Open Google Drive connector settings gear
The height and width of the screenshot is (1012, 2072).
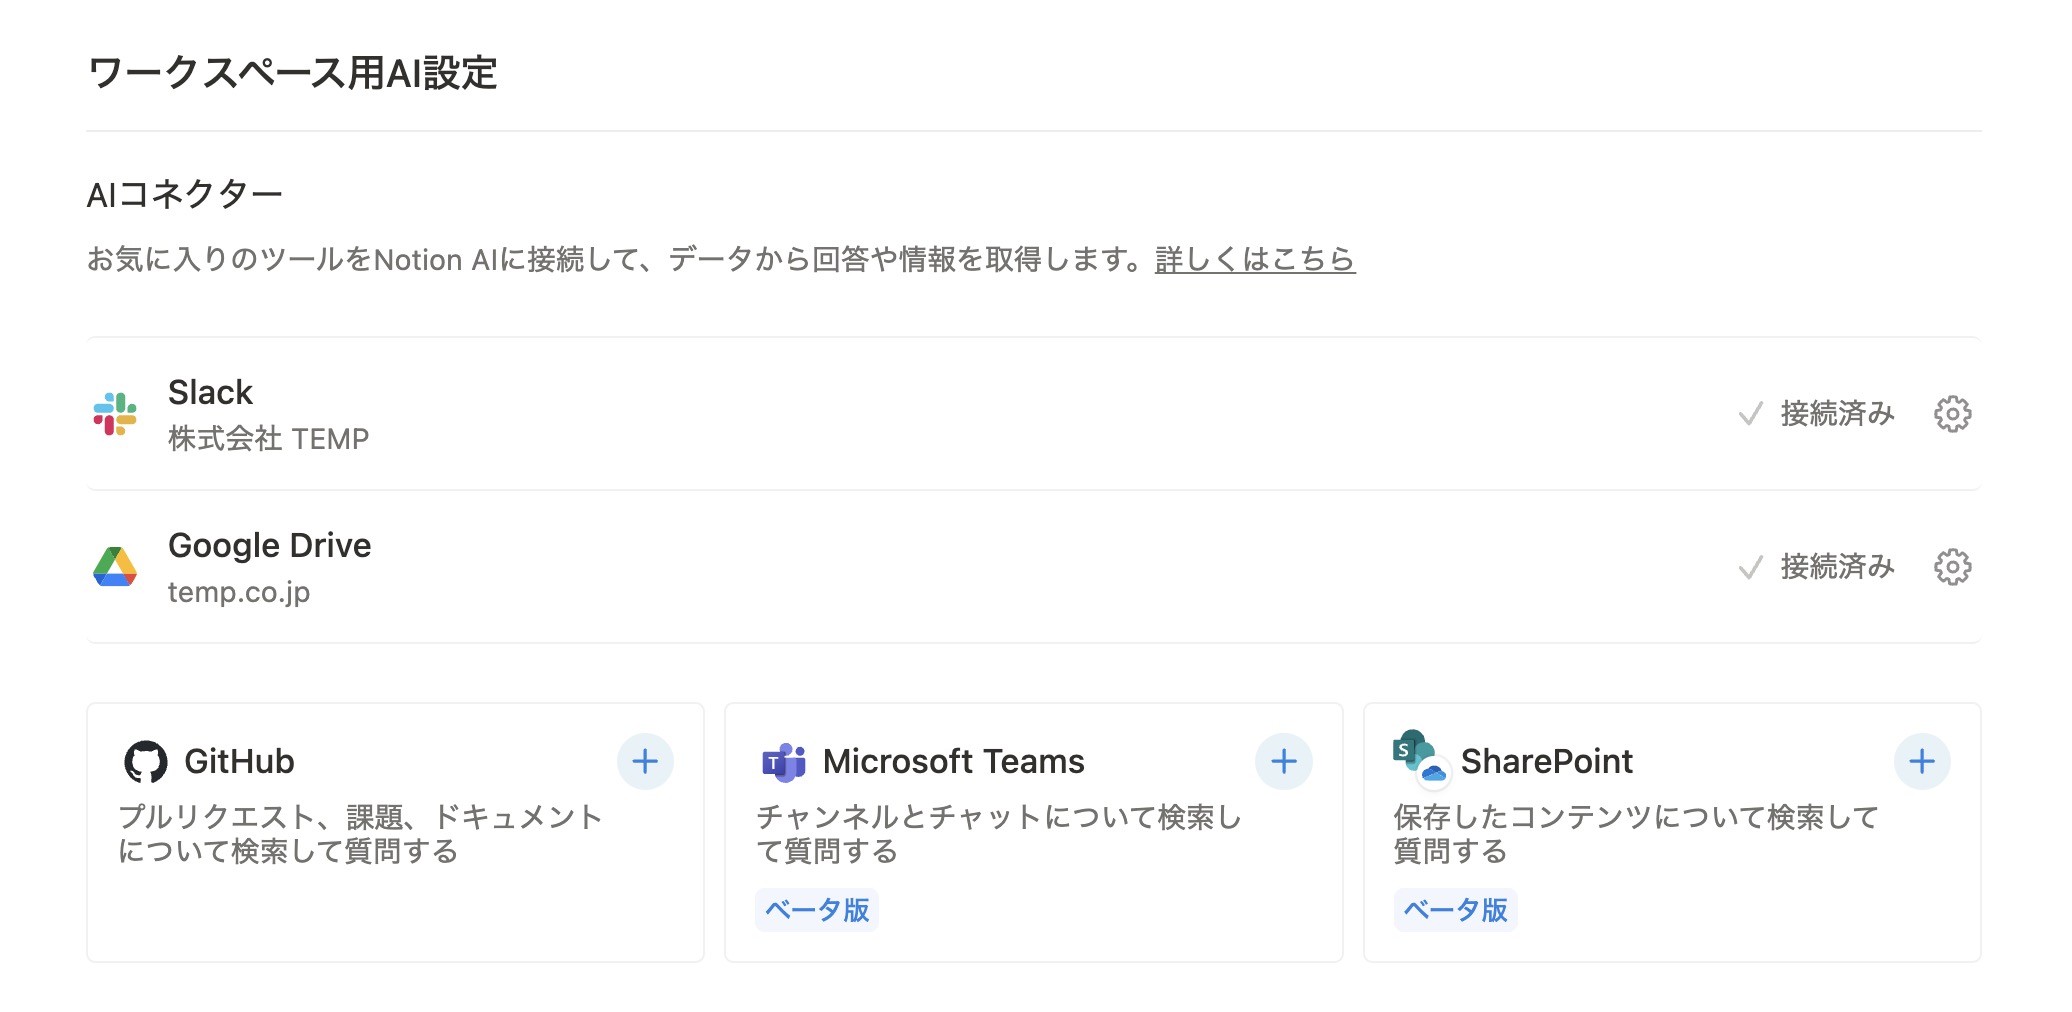(x=1952, y=567)
